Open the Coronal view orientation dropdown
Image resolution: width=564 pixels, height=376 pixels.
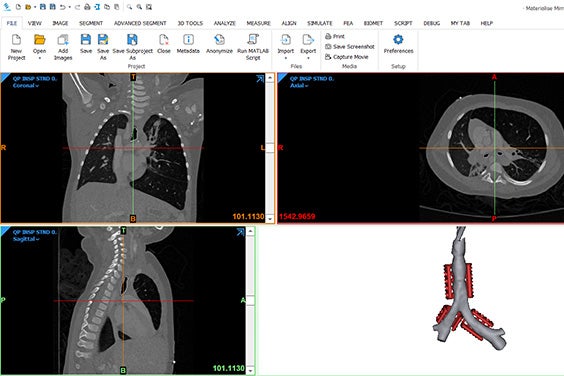click(26, 86)
